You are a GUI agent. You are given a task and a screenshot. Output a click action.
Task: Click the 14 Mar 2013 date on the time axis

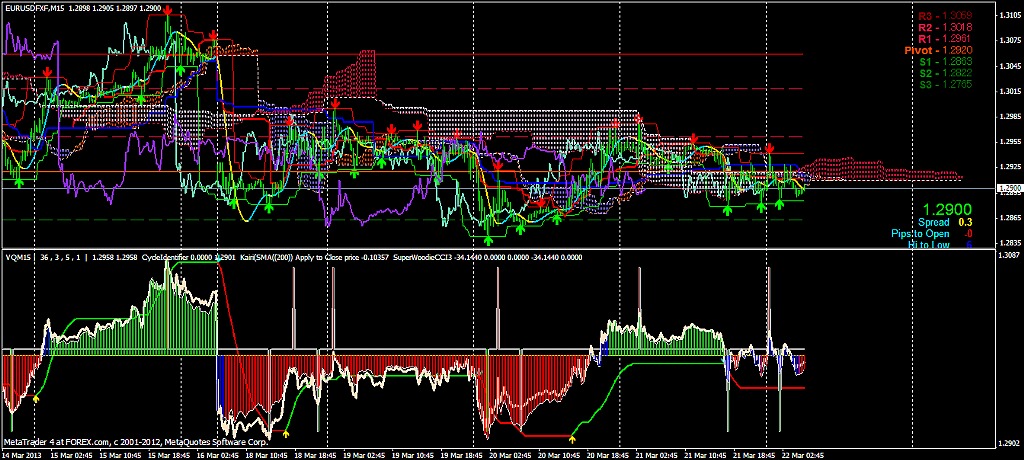coord(22,453)
